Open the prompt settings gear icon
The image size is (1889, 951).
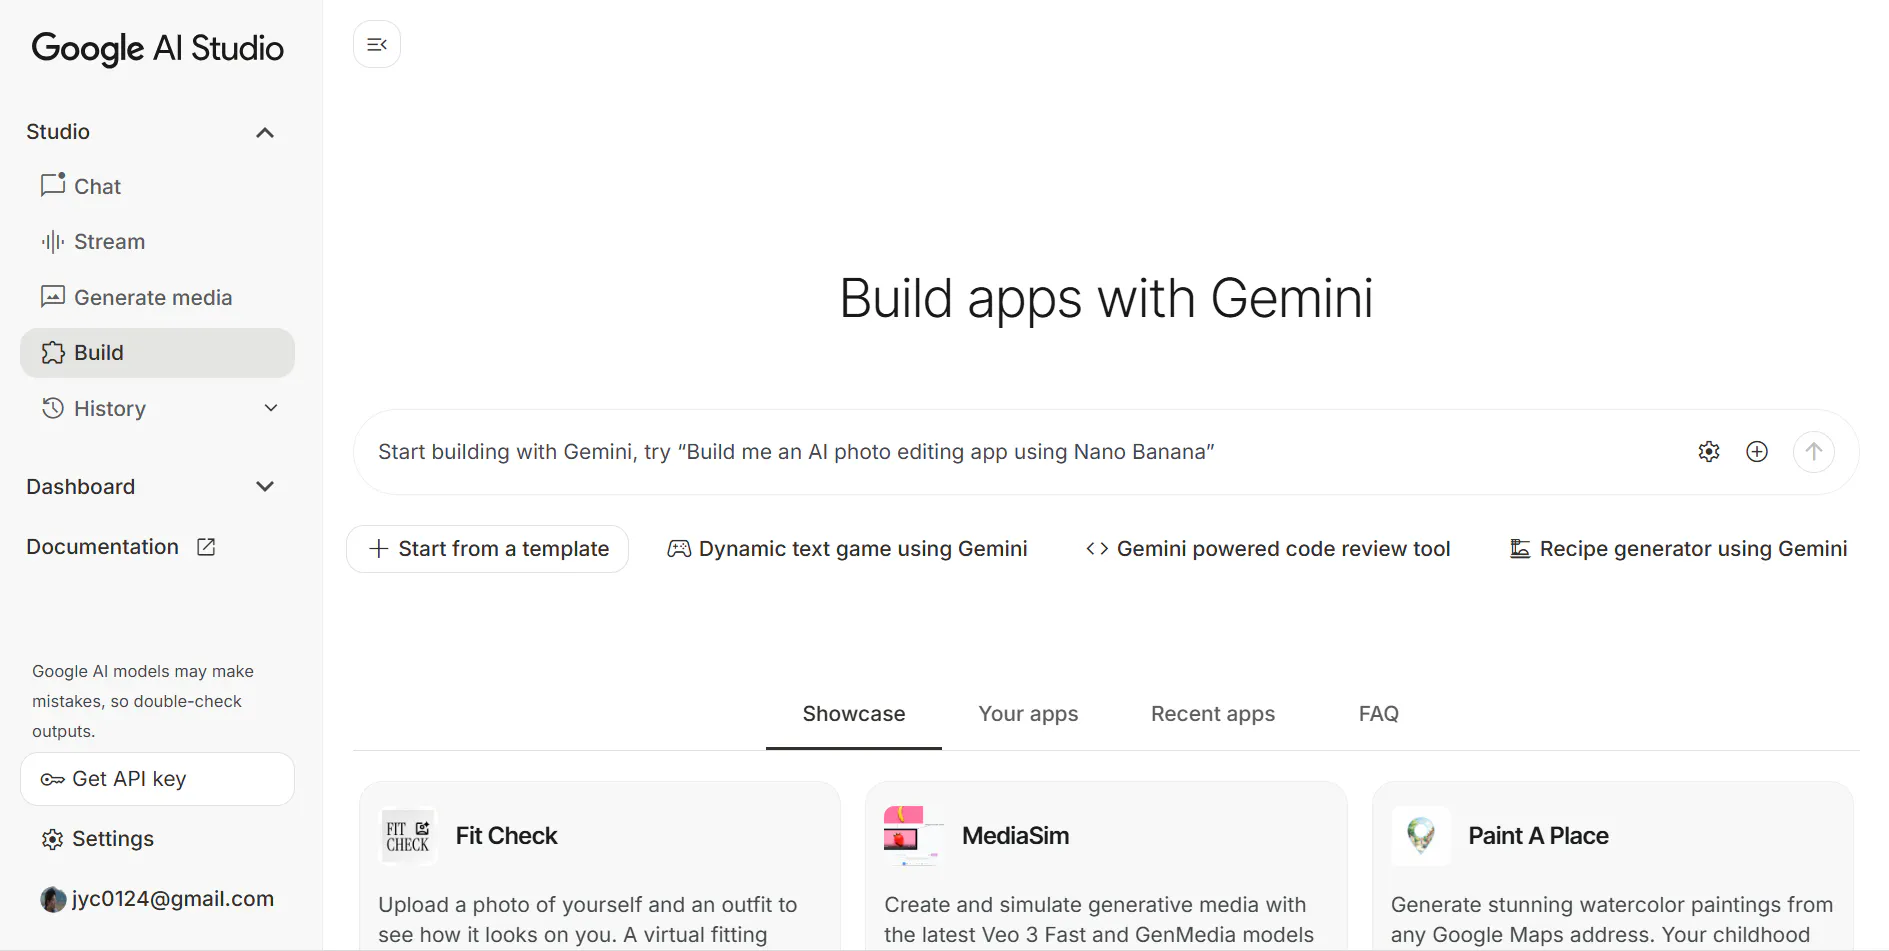pyautogui.click(x=1709, y=452)
